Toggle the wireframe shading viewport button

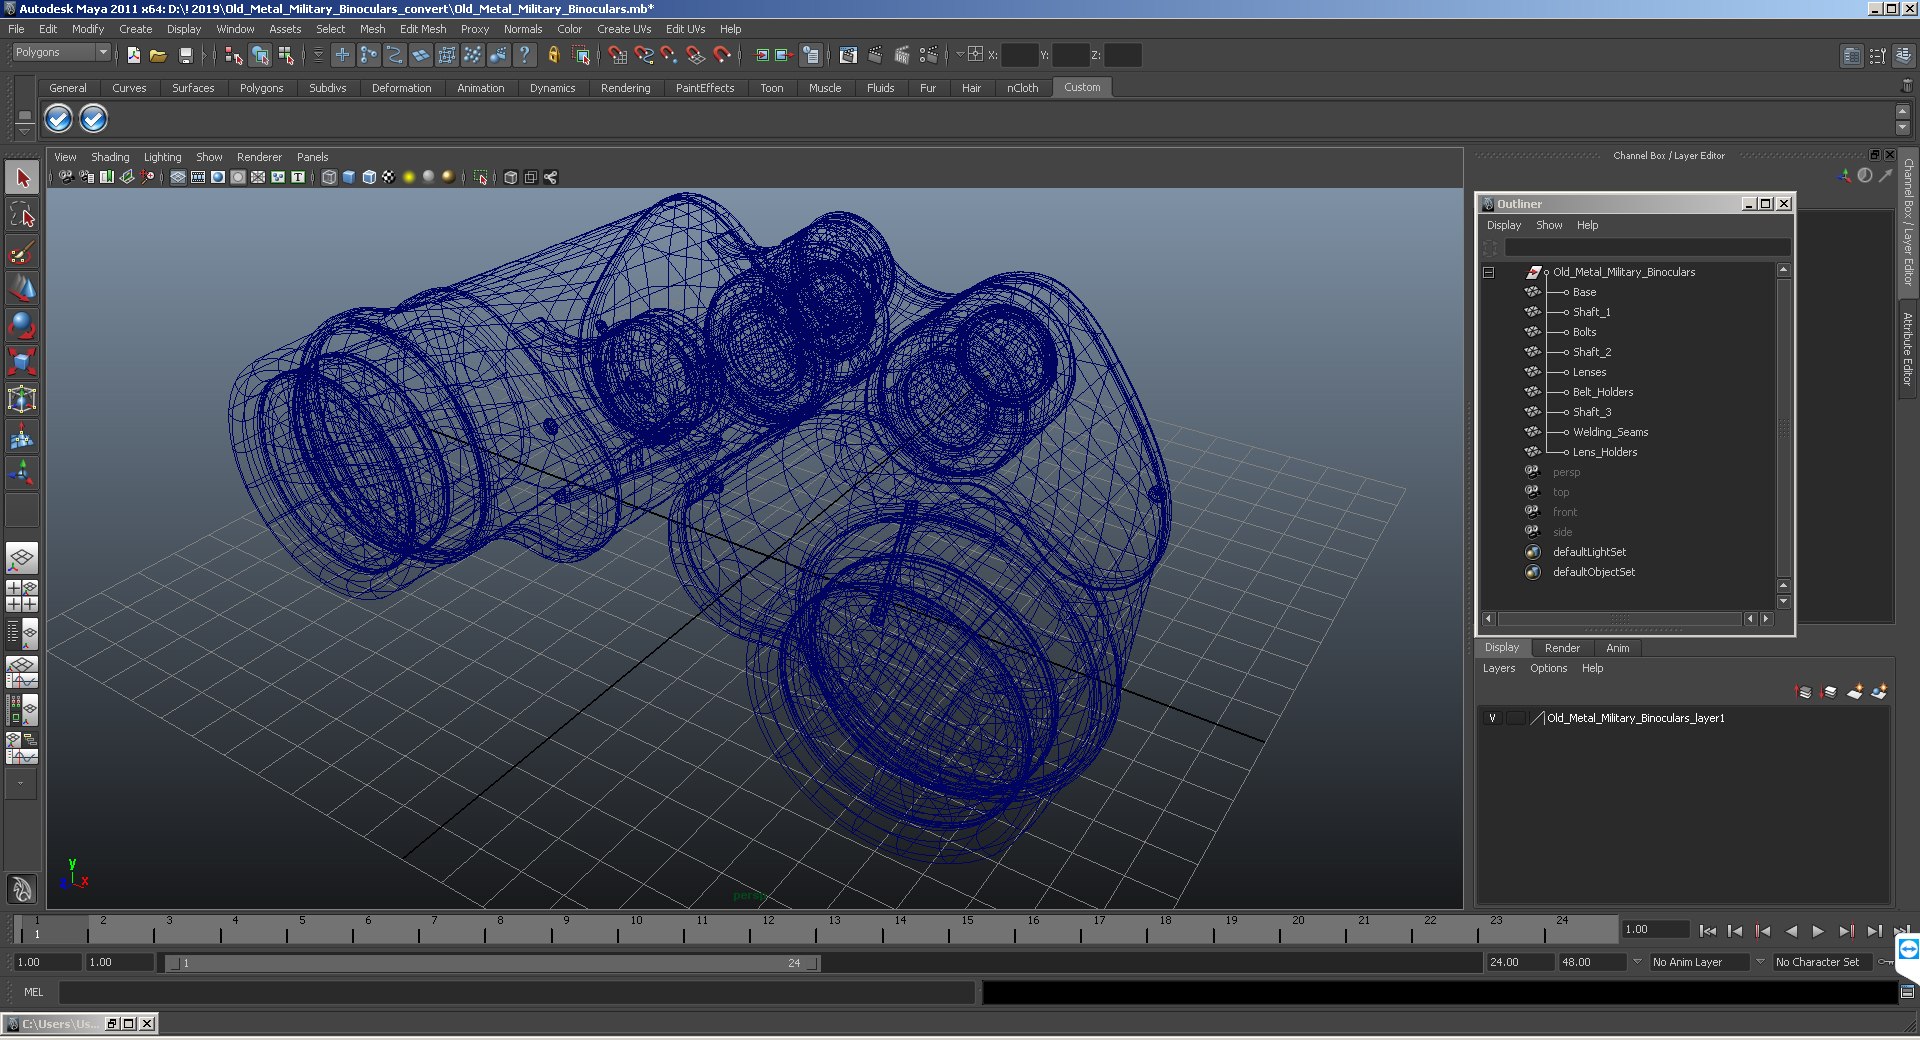point(329,177)
